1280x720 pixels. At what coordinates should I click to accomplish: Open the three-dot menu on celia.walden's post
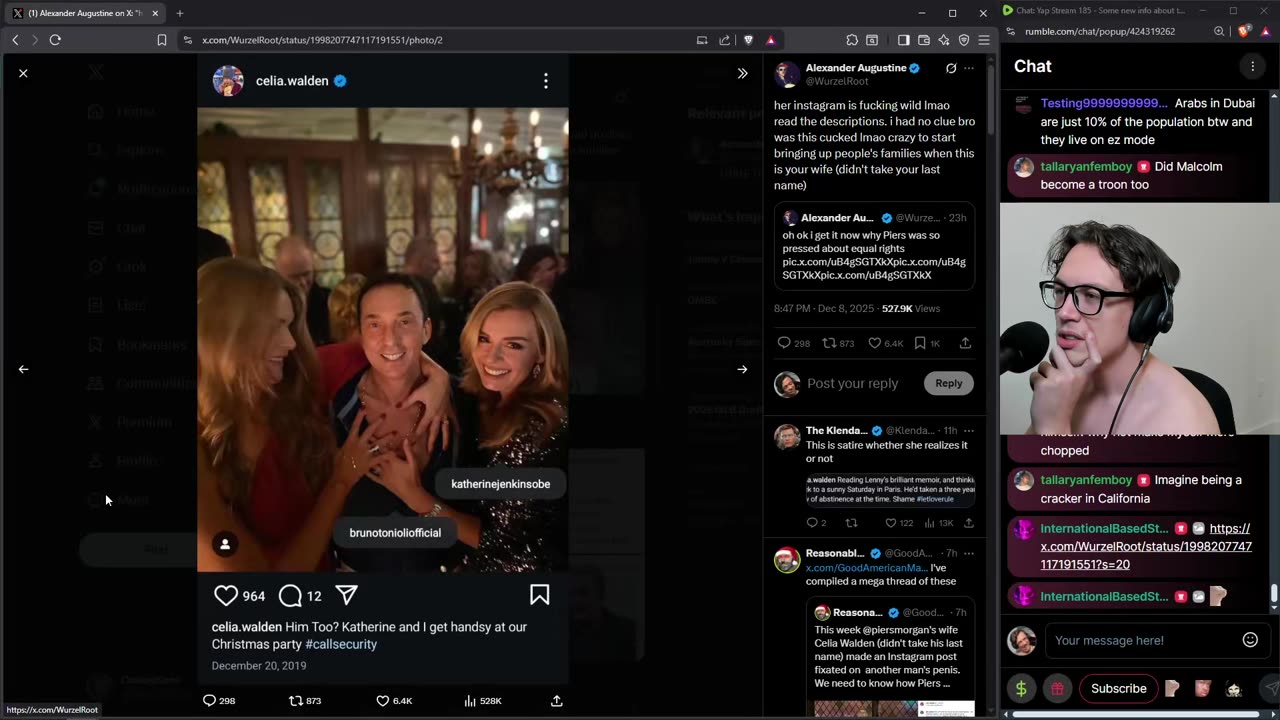546,81
